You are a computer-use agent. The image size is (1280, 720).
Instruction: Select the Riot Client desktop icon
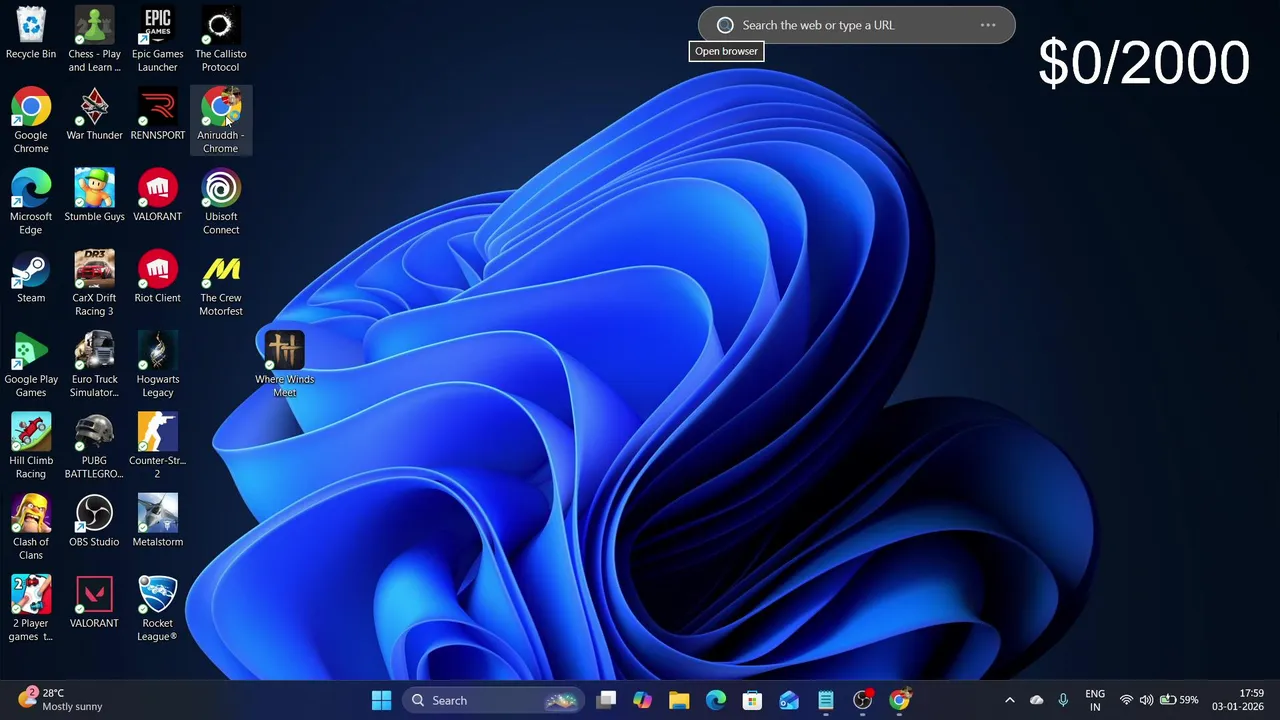pyautogui.click(x=157, y=277)
